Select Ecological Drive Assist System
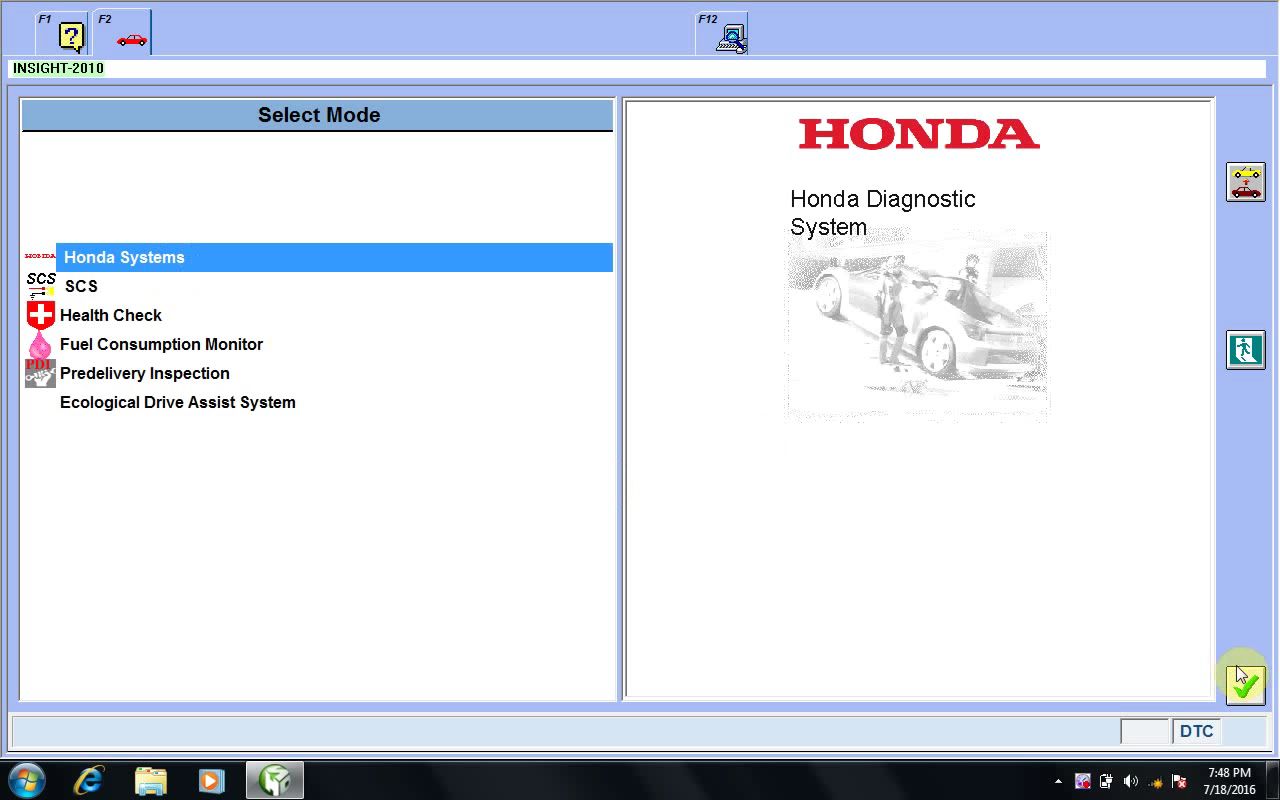This screenshot has height=800, width=1280. (x=177, y=402)
